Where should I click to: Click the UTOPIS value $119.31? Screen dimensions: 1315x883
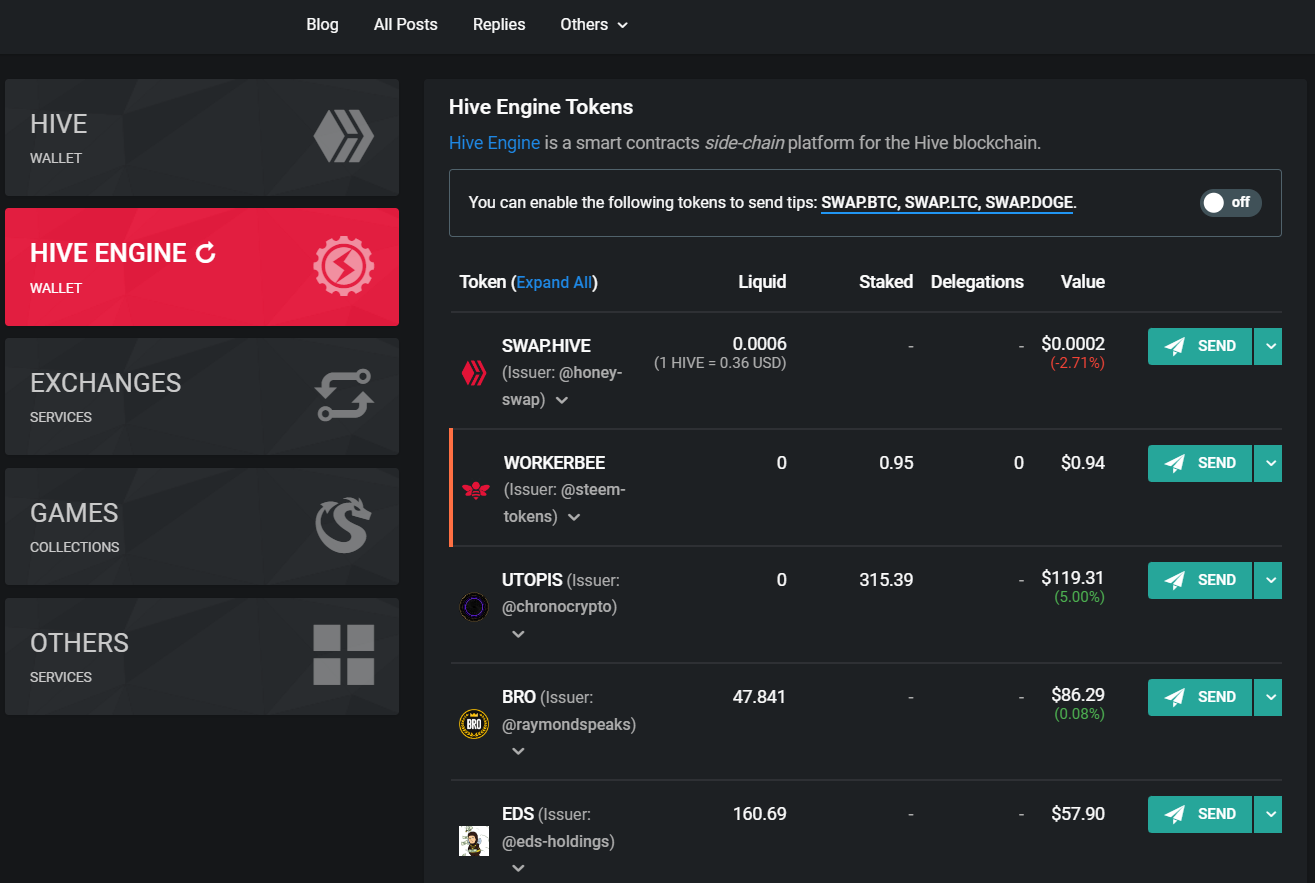[x=1073, y=577]
